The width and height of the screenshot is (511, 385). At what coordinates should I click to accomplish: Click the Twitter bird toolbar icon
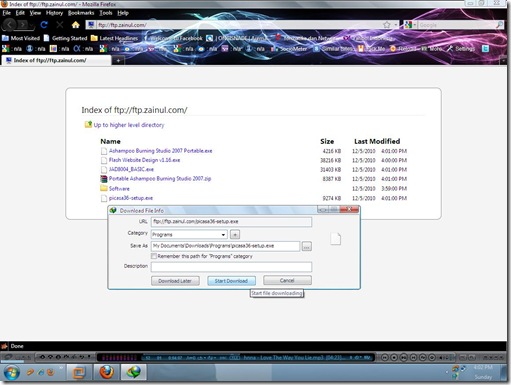click(485, 49)
